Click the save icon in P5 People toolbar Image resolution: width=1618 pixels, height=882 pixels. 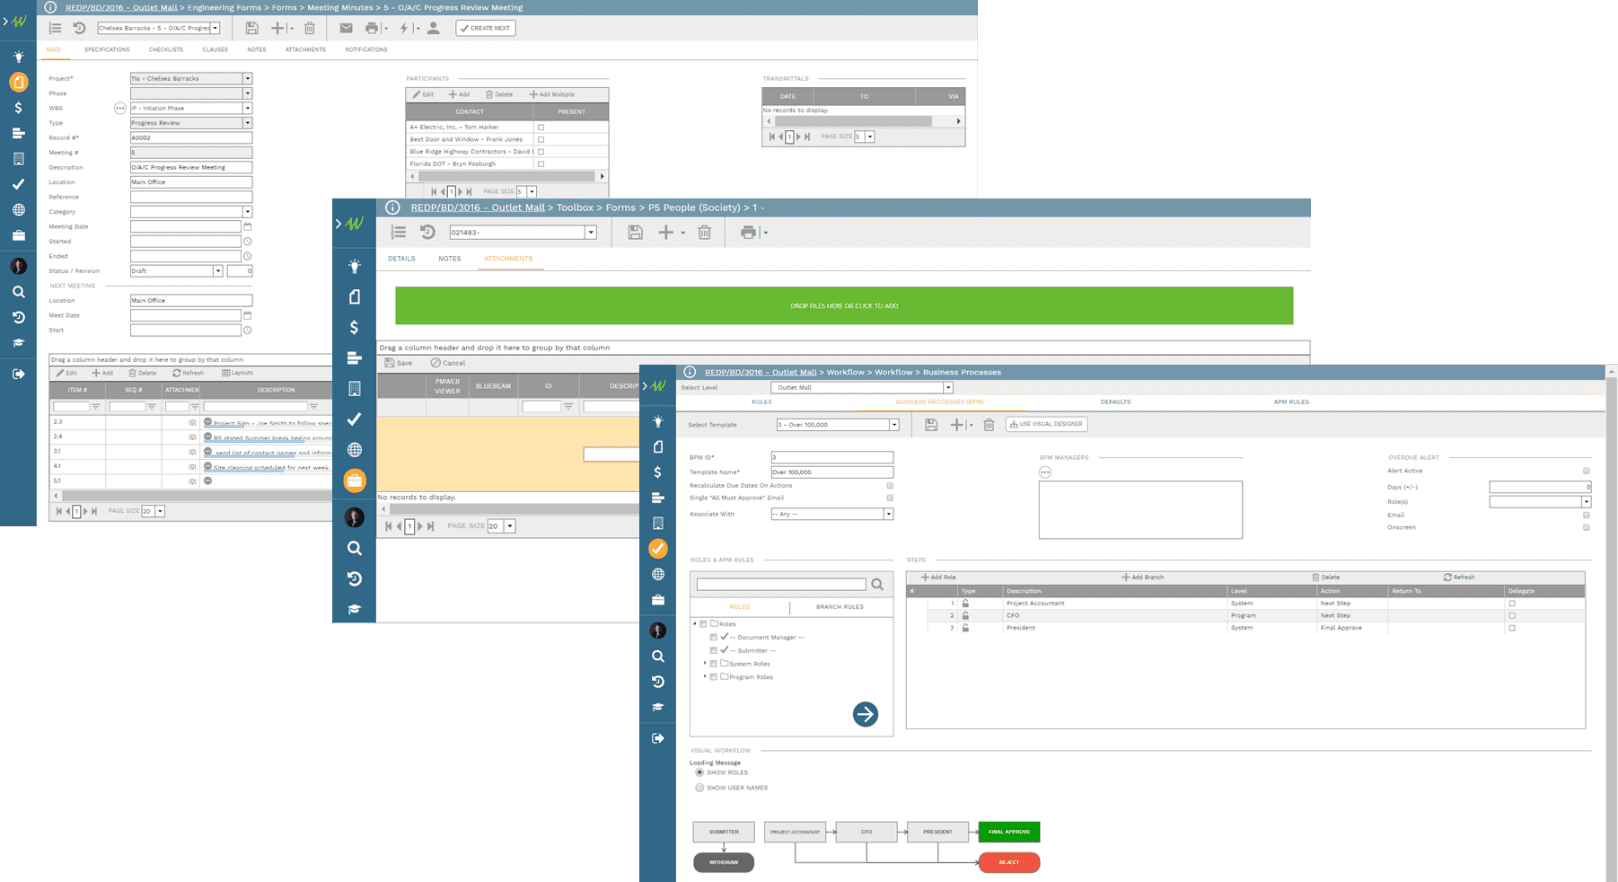pyautogui.click(x=635, y=232)
